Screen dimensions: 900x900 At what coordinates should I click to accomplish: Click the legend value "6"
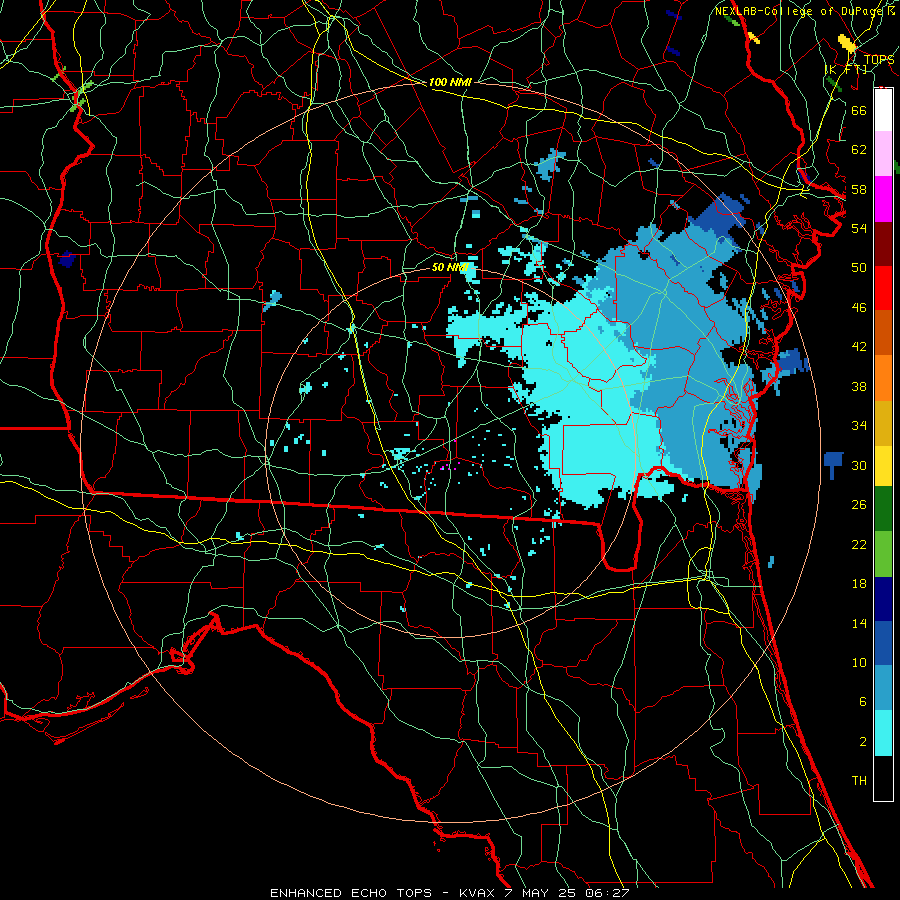(862, 702)
